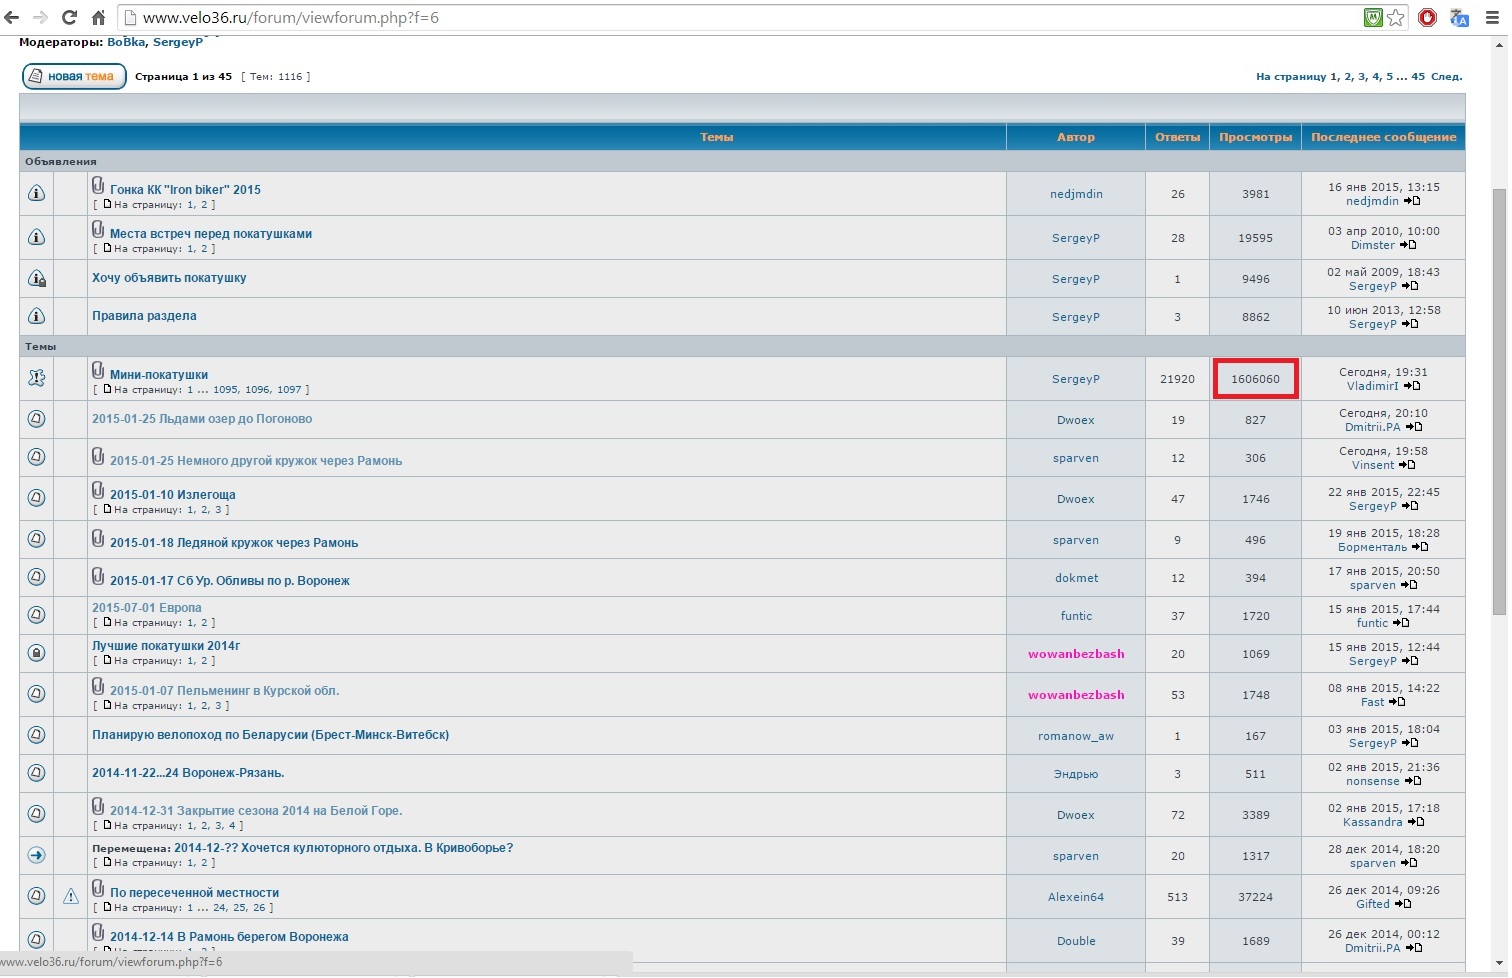Open author profile wowanbezbash for Лучшие покатушки
The image size is (1512, 978).
[1076, 654]
